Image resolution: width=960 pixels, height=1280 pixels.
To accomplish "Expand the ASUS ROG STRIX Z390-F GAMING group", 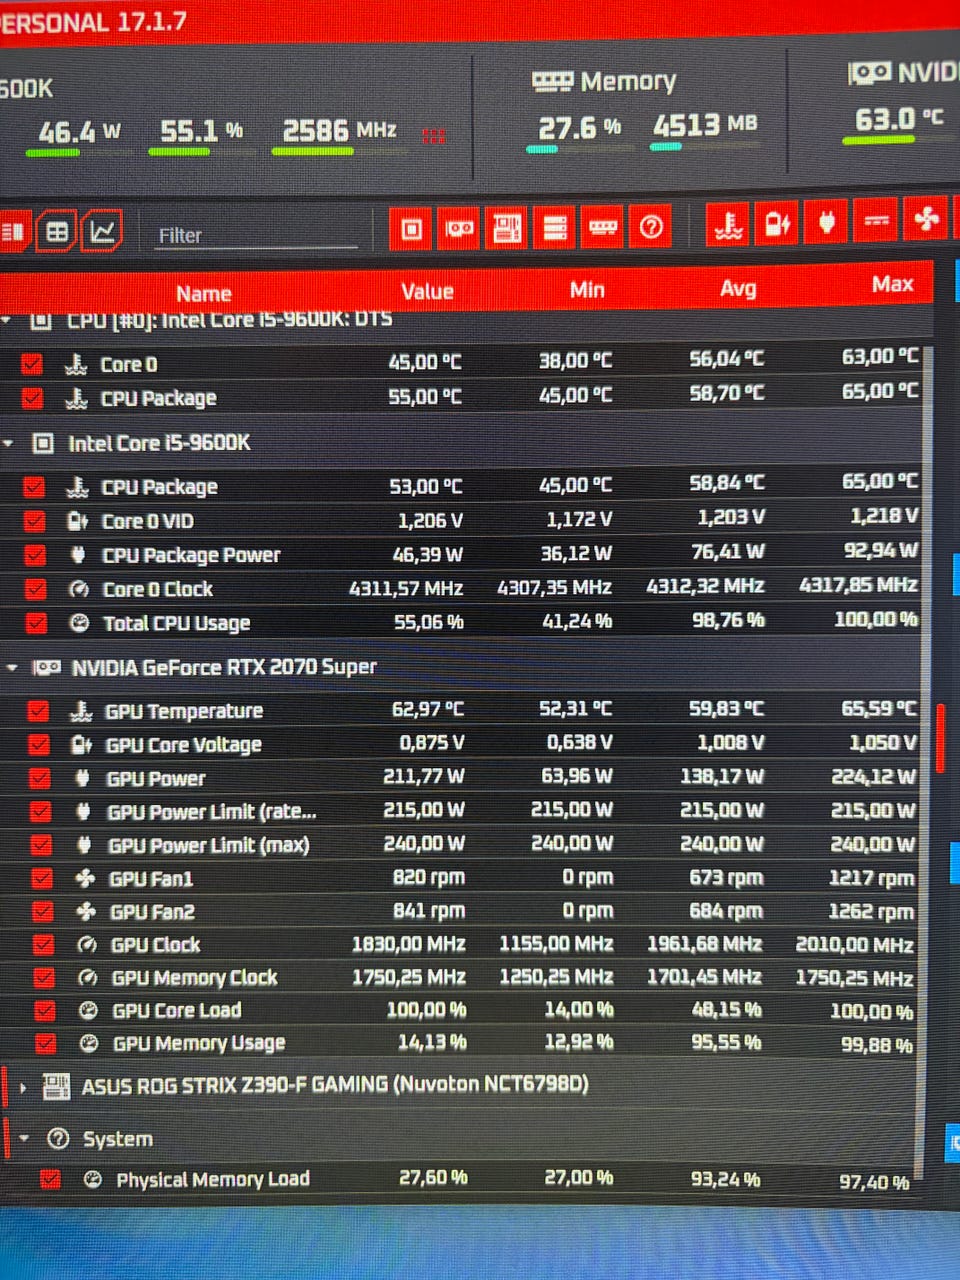I will click(x=24, y=1086).
